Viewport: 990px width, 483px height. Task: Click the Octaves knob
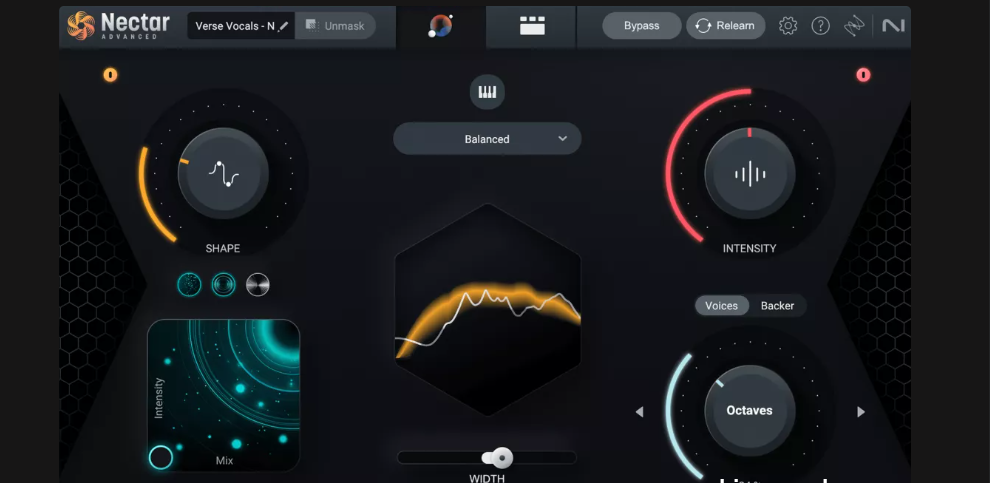749,410
